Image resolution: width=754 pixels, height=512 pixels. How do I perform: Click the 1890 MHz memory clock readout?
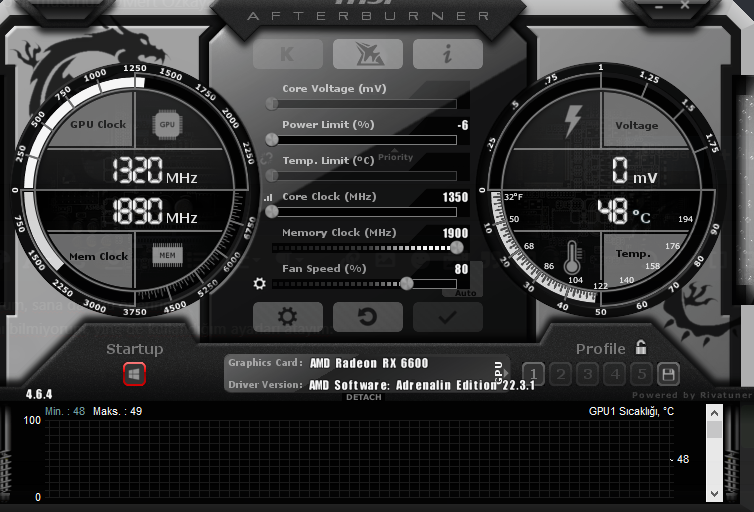(155, 211)
